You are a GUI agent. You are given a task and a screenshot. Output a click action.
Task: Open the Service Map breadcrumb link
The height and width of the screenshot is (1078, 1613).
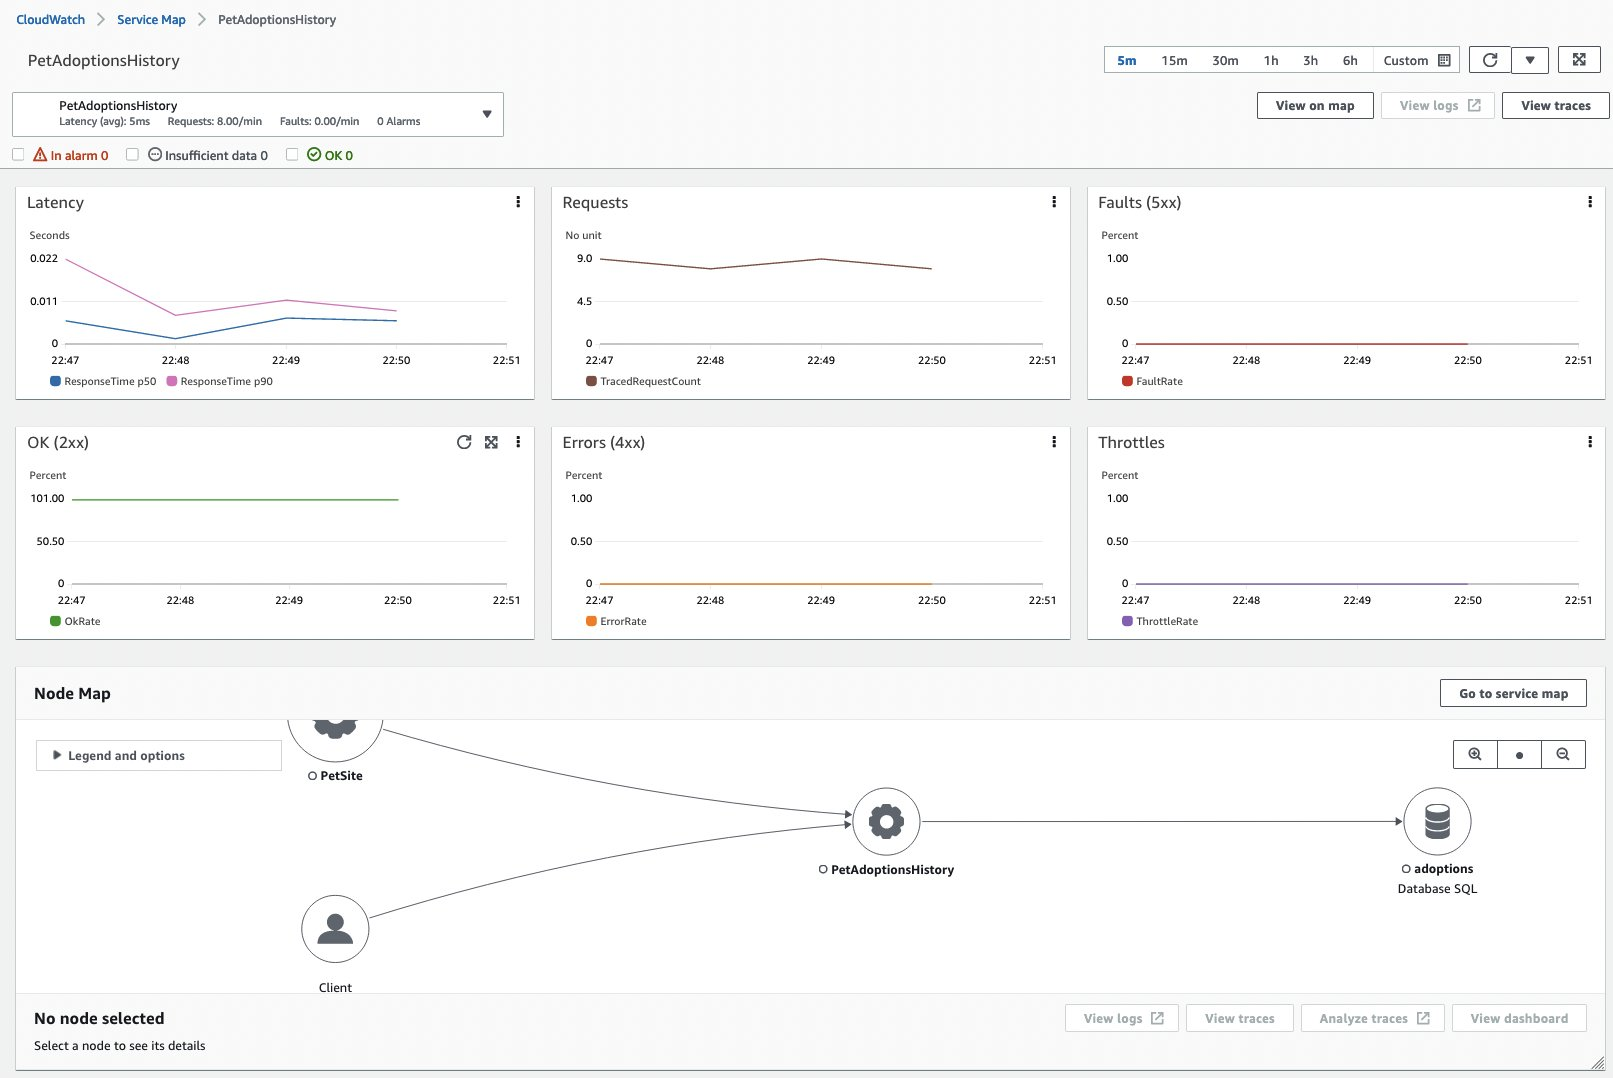[151, 19]
